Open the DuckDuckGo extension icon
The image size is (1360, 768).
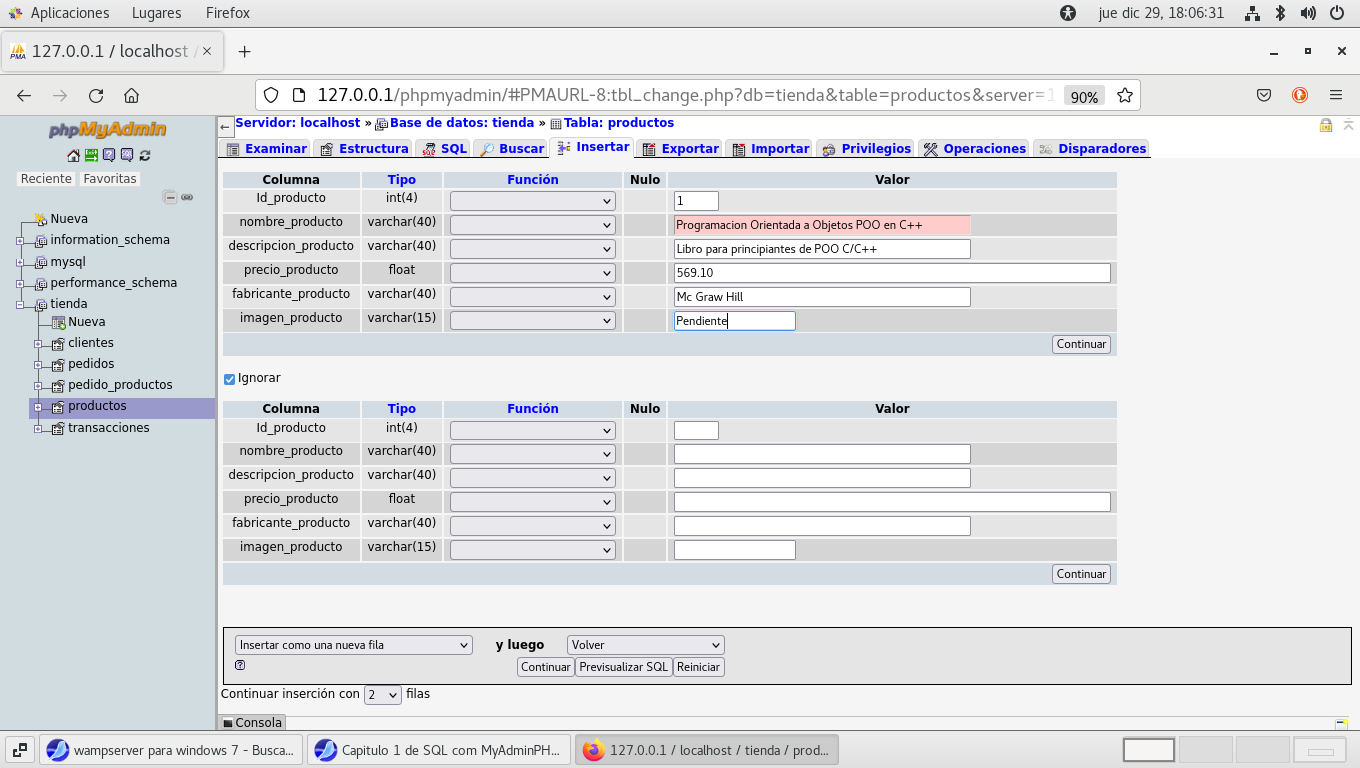(x=1300, y=95)
